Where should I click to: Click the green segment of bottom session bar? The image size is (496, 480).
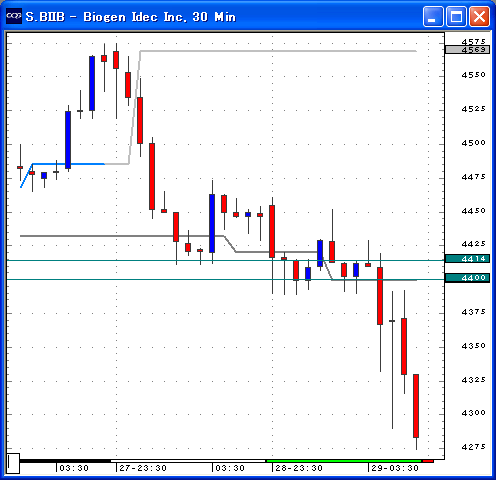344,461
